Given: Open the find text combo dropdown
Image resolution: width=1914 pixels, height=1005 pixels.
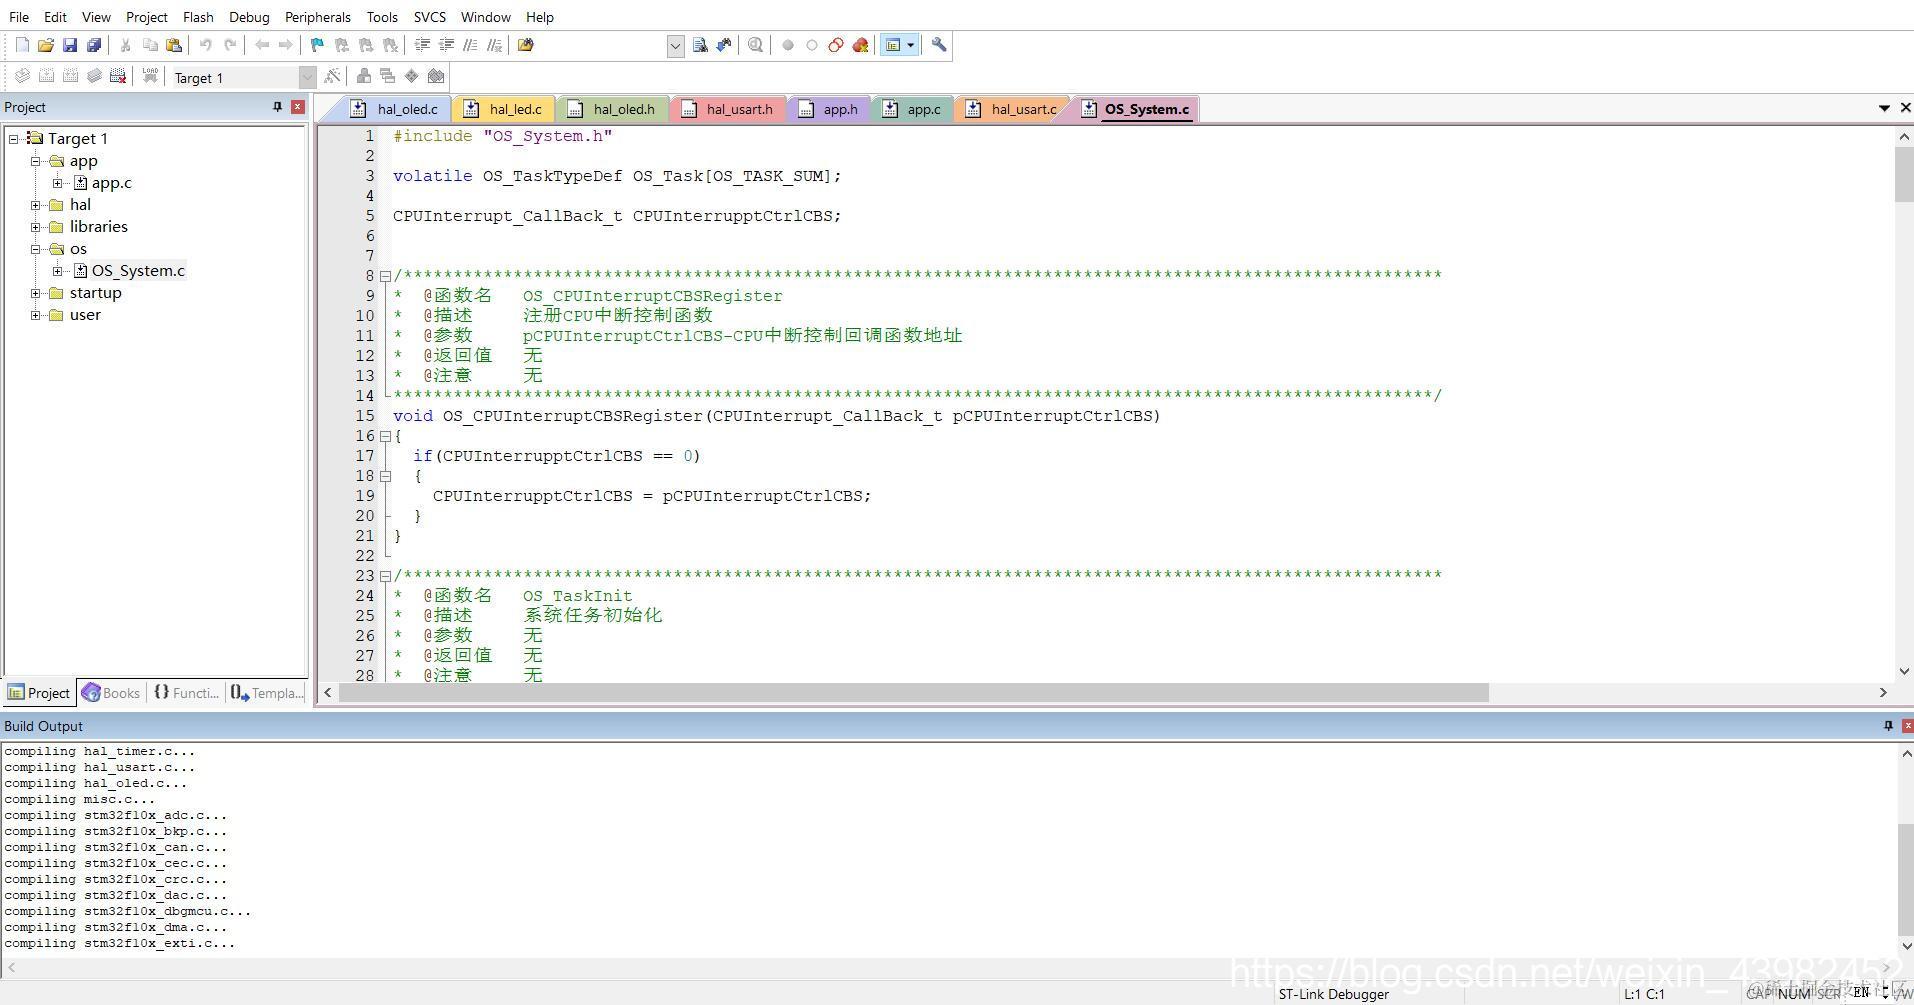Looking at the screenshot, I should (x=676, y=46).
